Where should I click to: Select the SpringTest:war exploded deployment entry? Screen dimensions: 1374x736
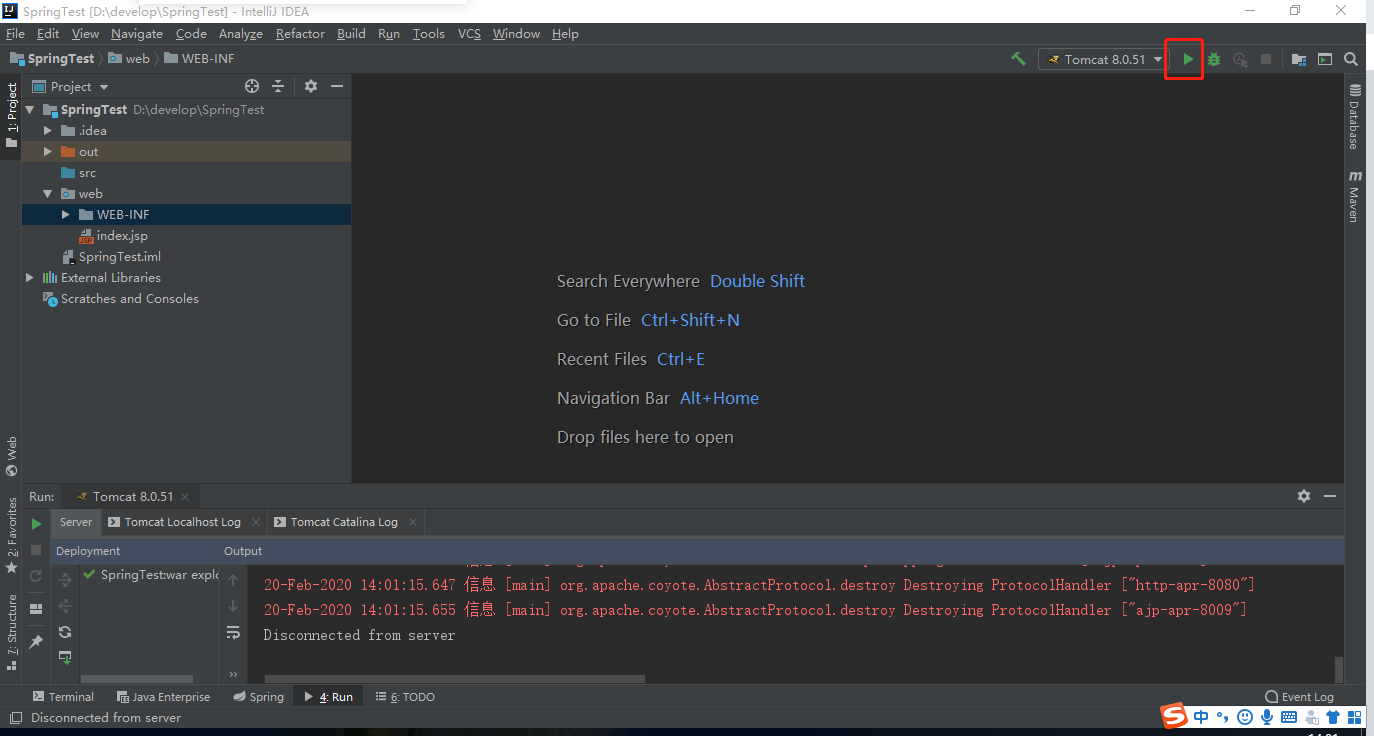coord(151,575)
